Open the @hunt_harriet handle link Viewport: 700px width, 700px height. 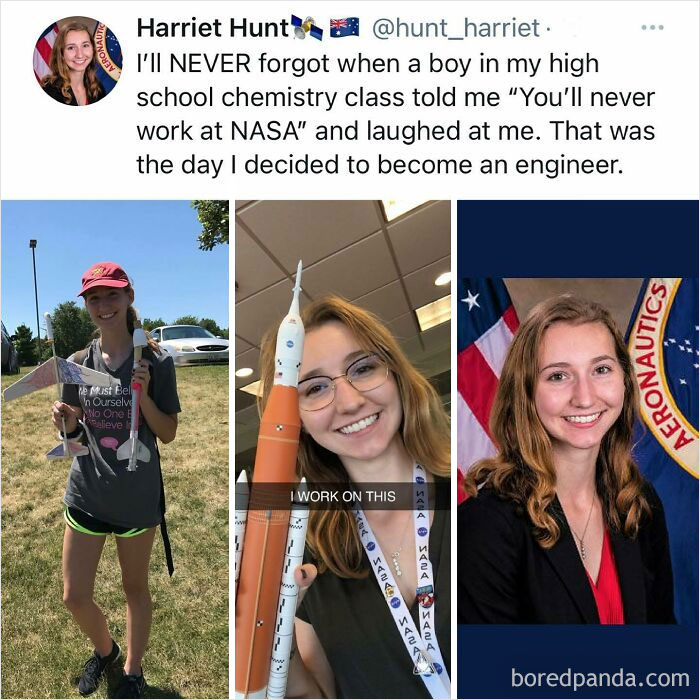[x=455, y=28]
